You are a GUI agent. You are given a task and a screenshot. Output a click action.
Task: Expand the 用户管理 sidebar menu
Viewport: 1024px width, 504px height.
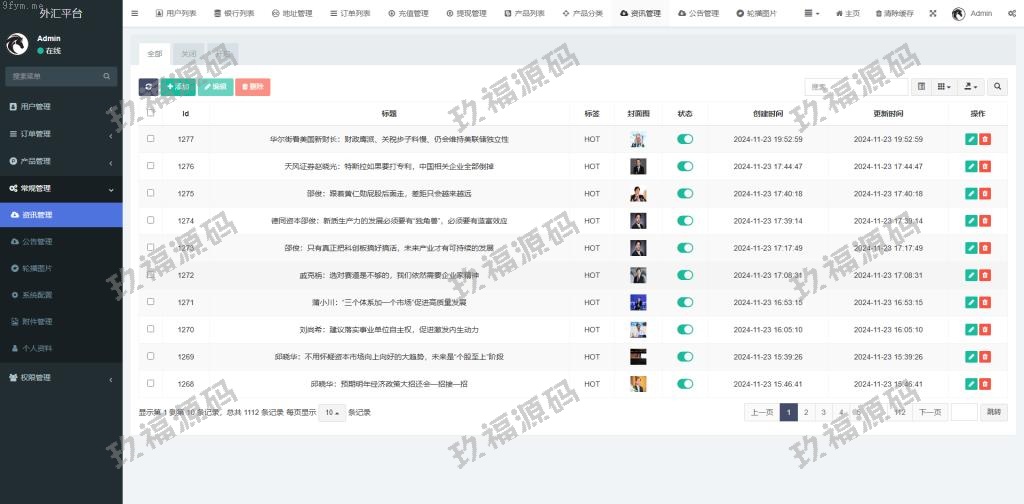pyautogui.click(x=60, y=106)
